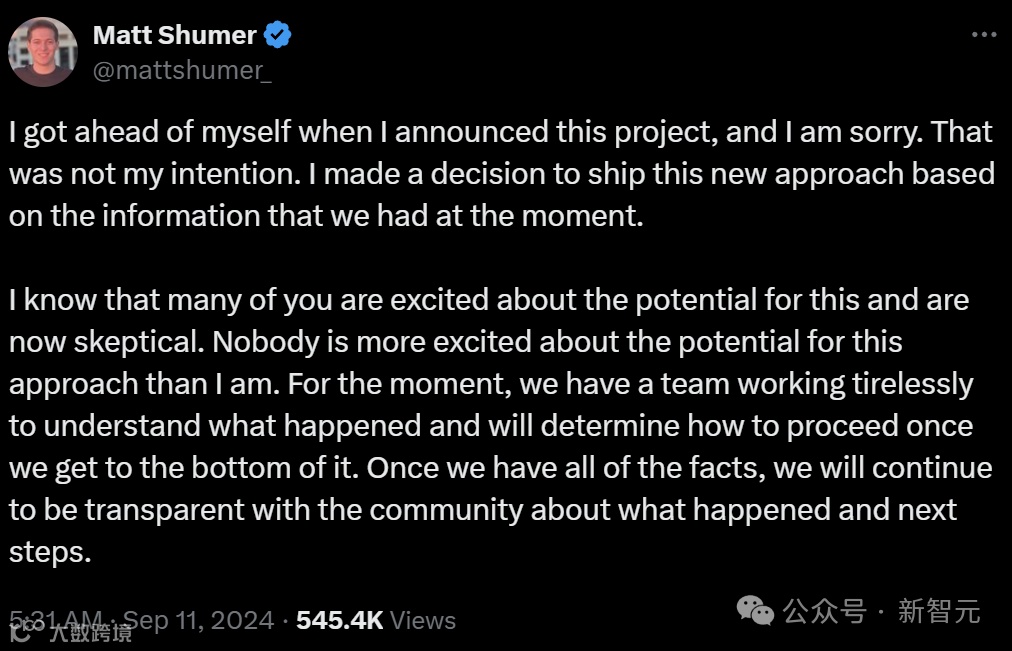Click the 大数跨境 watermark text
This screenshot has height=651, width=1012.
91,632
